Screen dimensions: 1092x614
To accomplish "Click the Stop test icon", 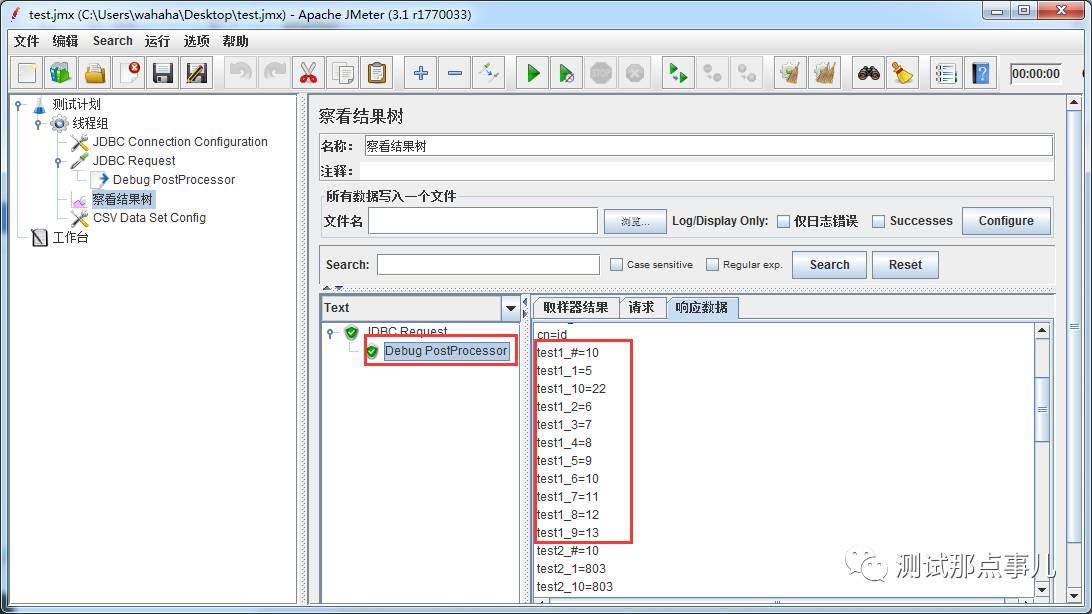I will (x=600, y=73).
